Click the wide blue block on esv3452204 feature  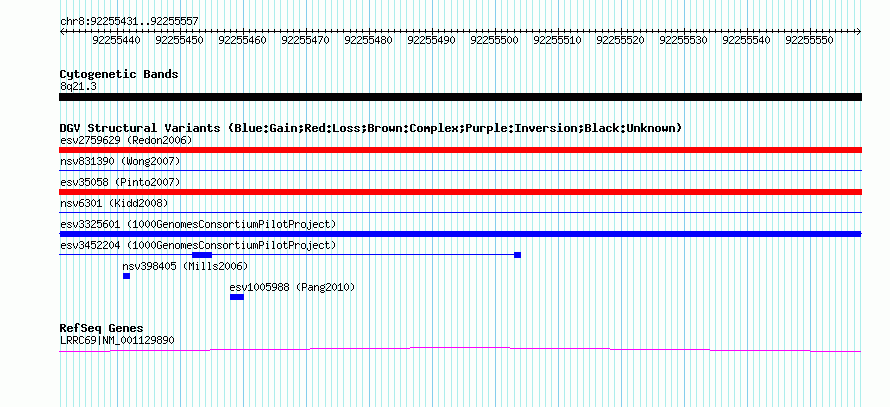pyautogui.click(x=202, y=255)
